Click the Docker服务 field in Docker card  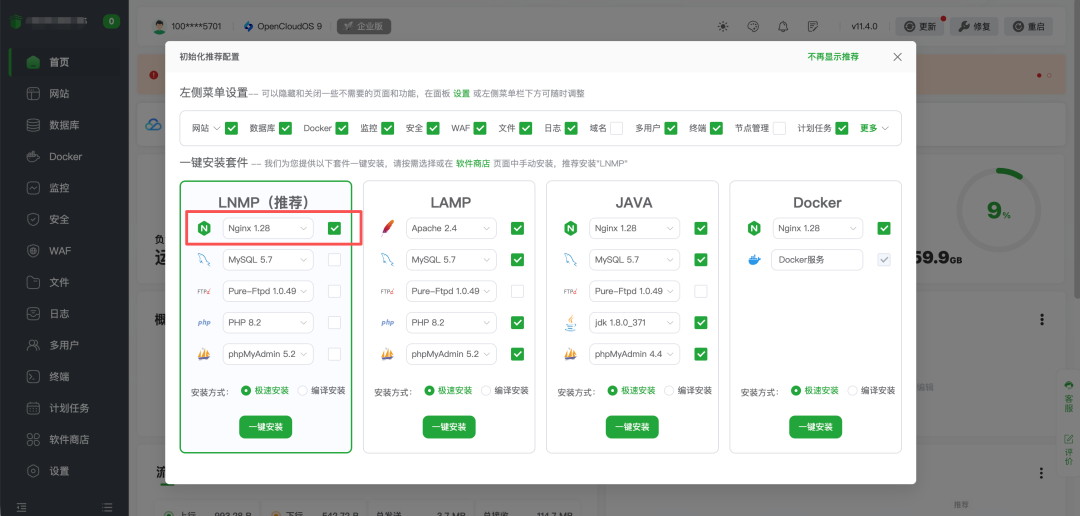click(817, 260)
